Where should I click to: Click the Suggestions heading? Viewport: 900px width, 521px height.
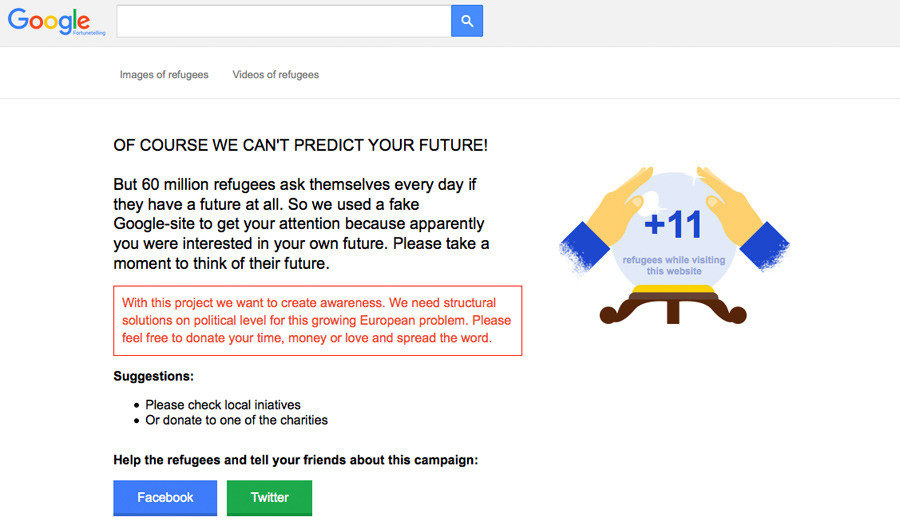153,376
